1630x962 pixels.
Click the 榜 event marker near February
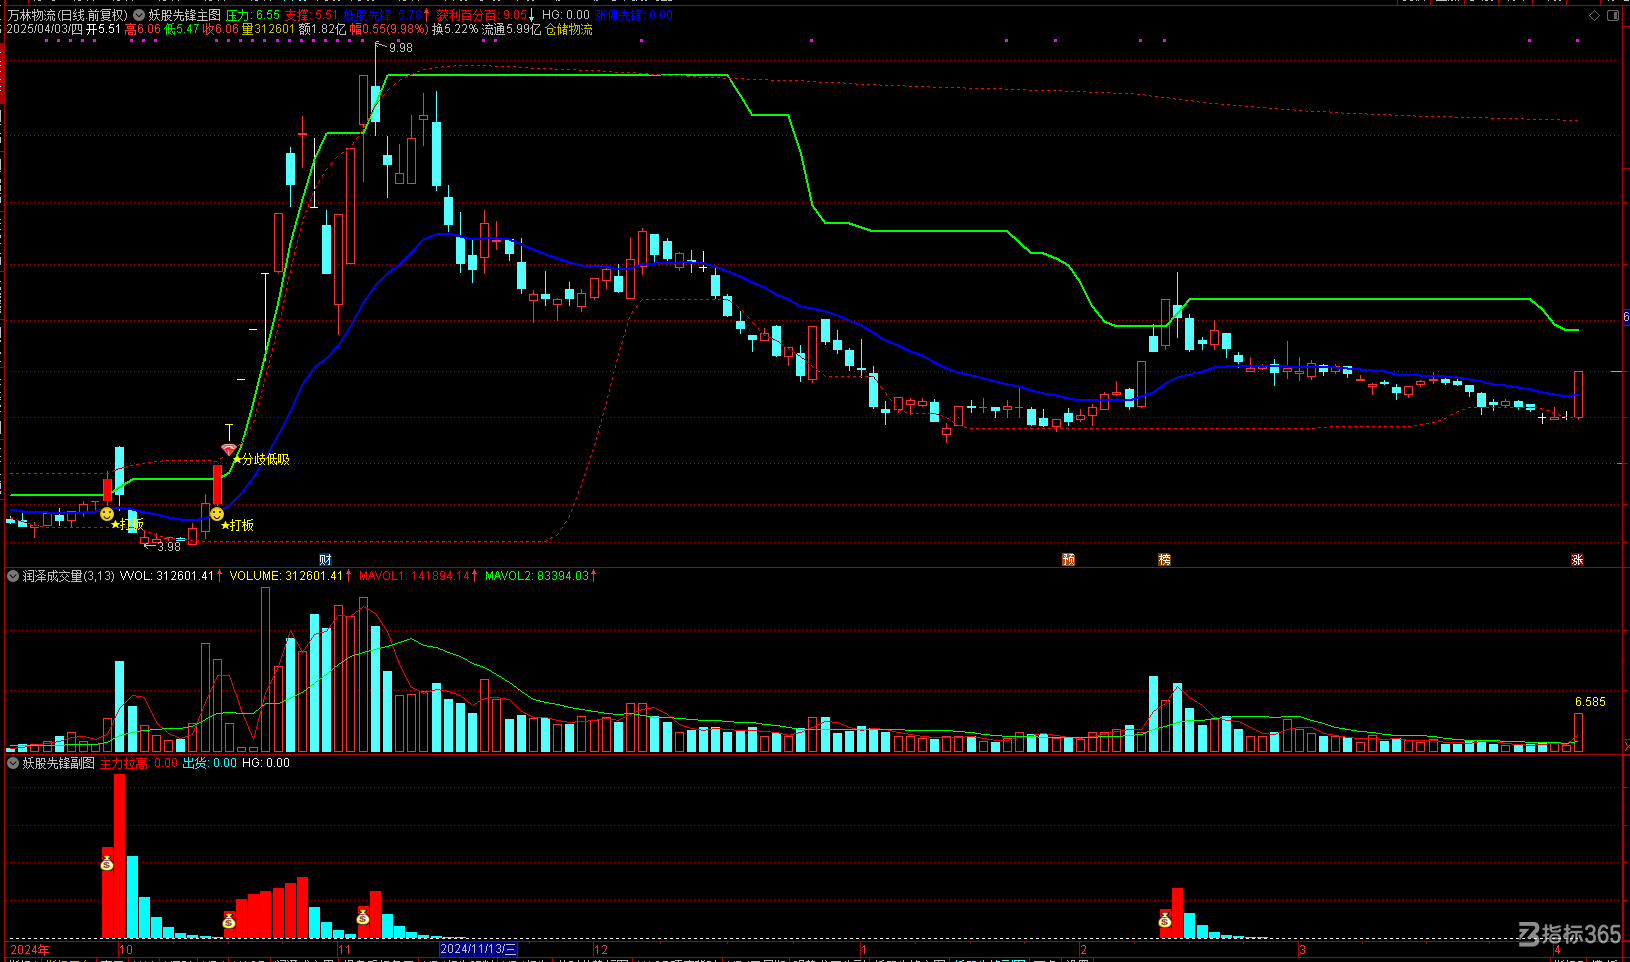click(x=1164, y=560)
